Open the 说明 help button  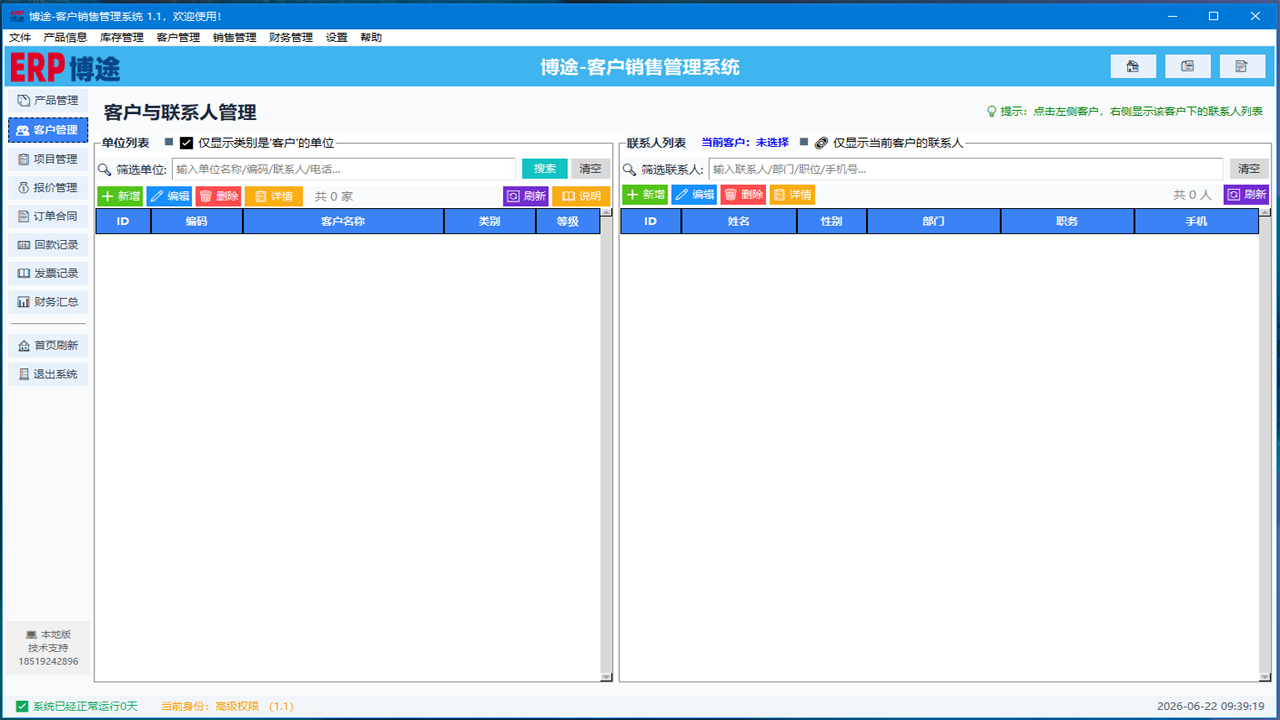(x=581, y=196)
